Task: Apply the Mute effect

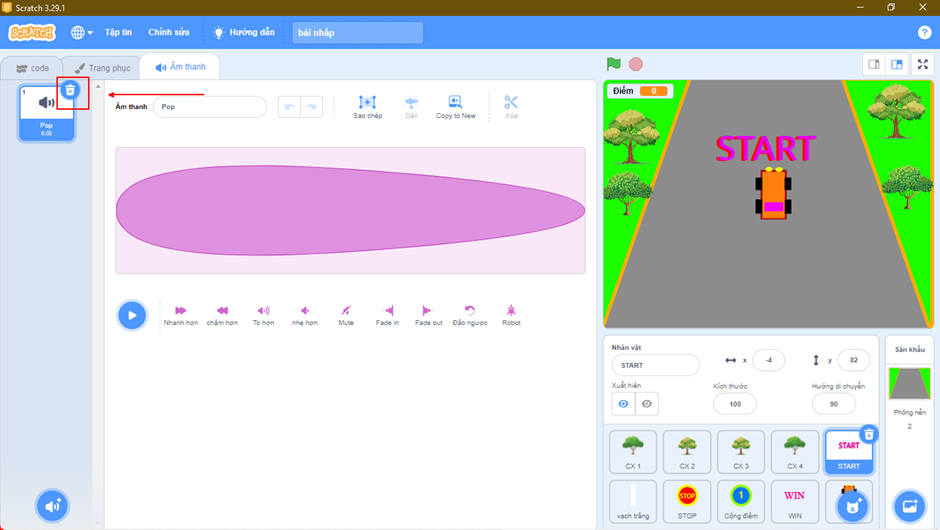Action: (346, 315)
